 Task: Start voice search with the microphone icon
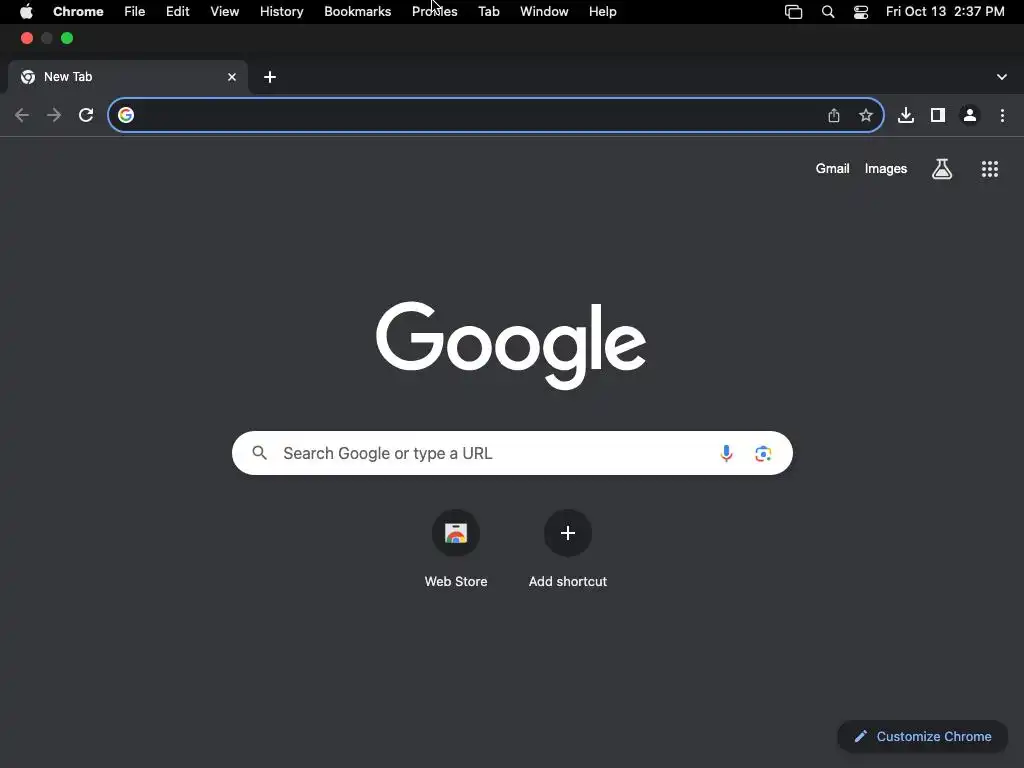[726, 453]
